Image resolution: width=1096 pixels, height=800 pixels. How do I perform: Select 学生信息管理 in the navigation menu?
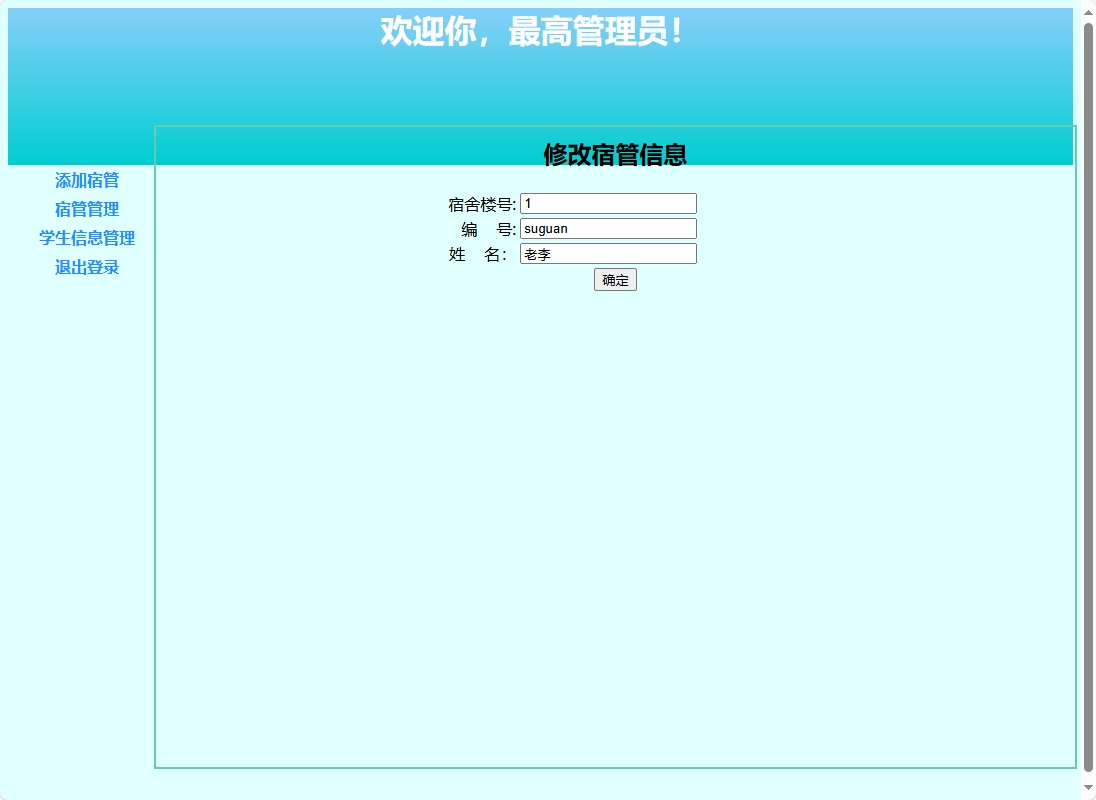[86, 239]
